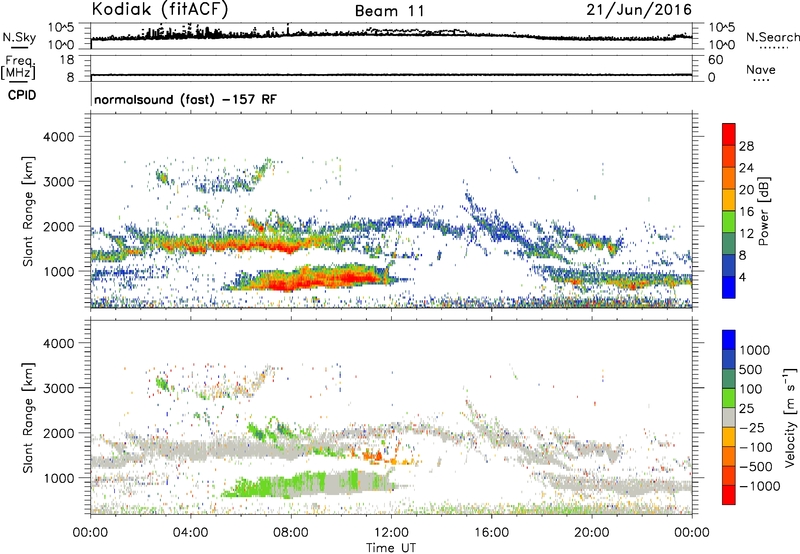800x554 pixels.
Task: Click the '28' tick on power colorbar
Action: [746, 146]
